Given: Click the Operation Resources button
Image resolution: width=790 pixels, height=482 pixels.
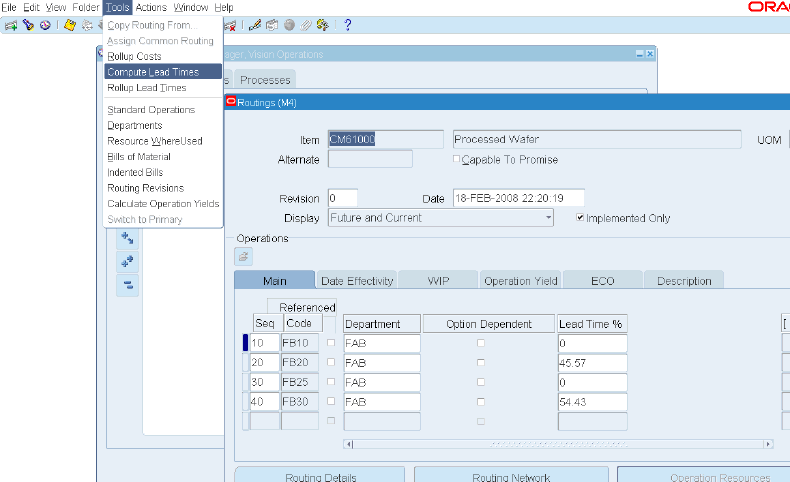Looking at the screenshot, I should tap(704, 475).
